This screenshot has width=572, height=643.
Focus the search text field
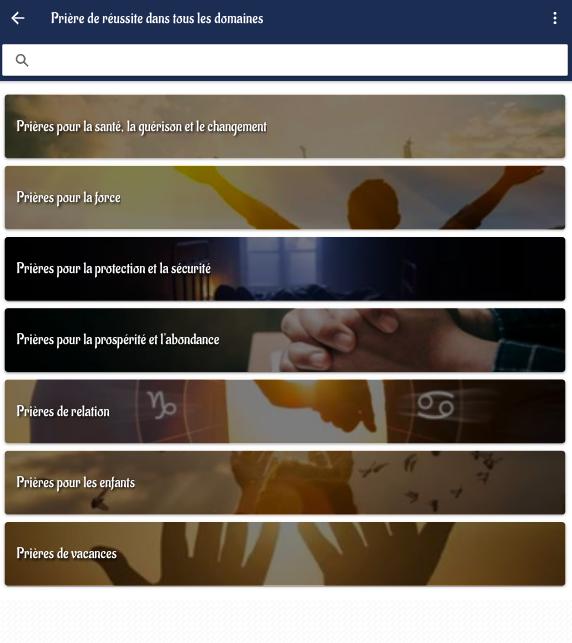pyautogui.click(x=285, y=60)
